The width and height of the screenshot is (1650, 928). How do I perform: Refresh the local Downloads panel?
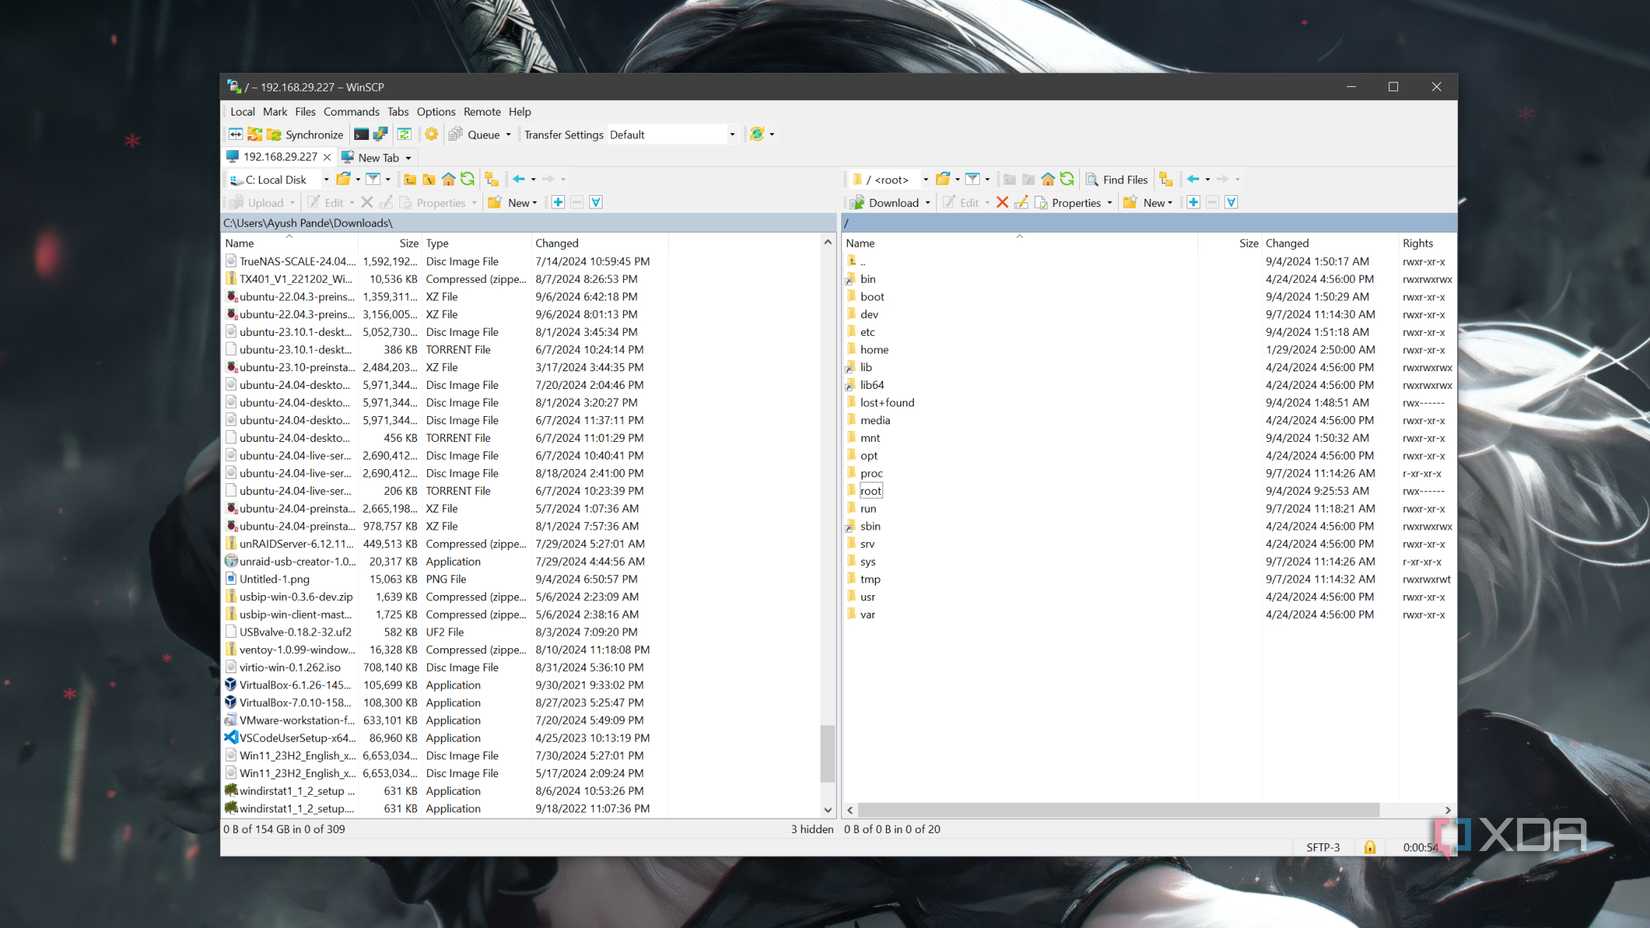point(467,179)
